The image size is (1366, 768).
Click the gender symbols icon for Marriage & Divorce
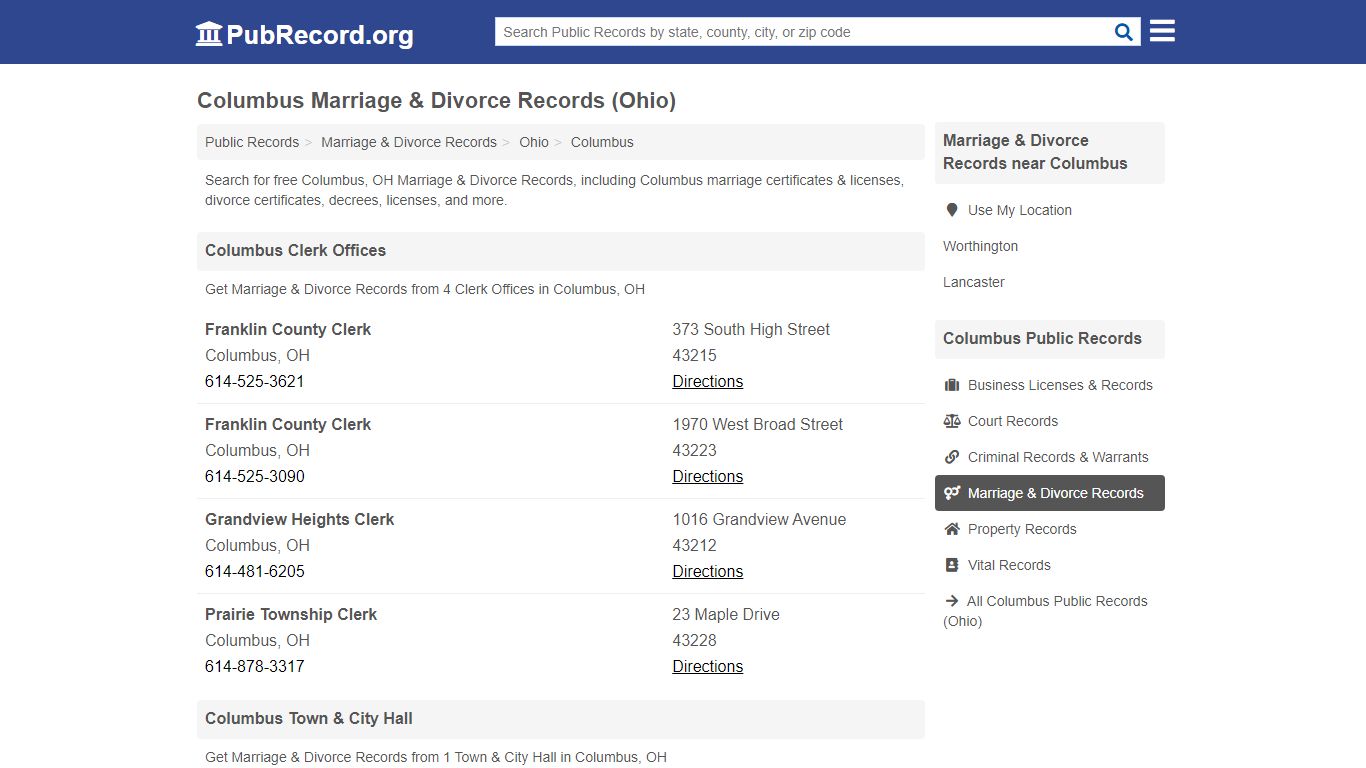click(x=952, y=493)
